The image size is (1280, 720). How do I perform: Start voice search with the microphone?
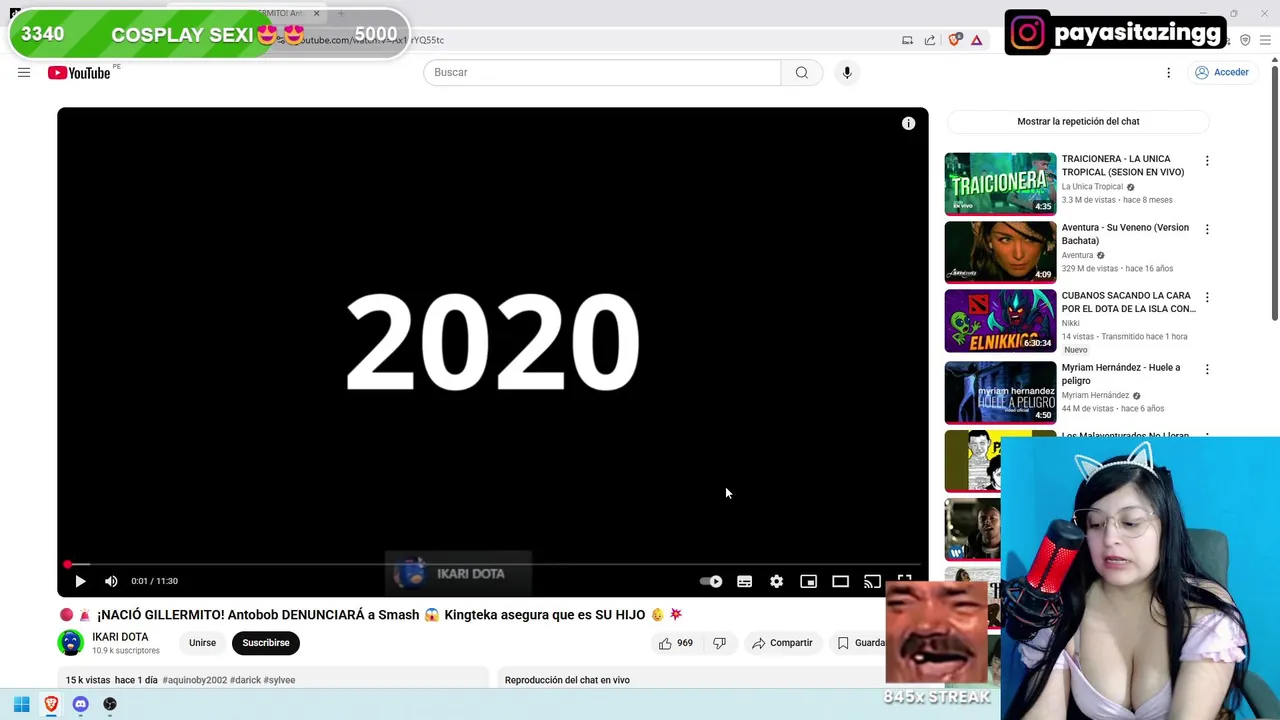[847, 72]
